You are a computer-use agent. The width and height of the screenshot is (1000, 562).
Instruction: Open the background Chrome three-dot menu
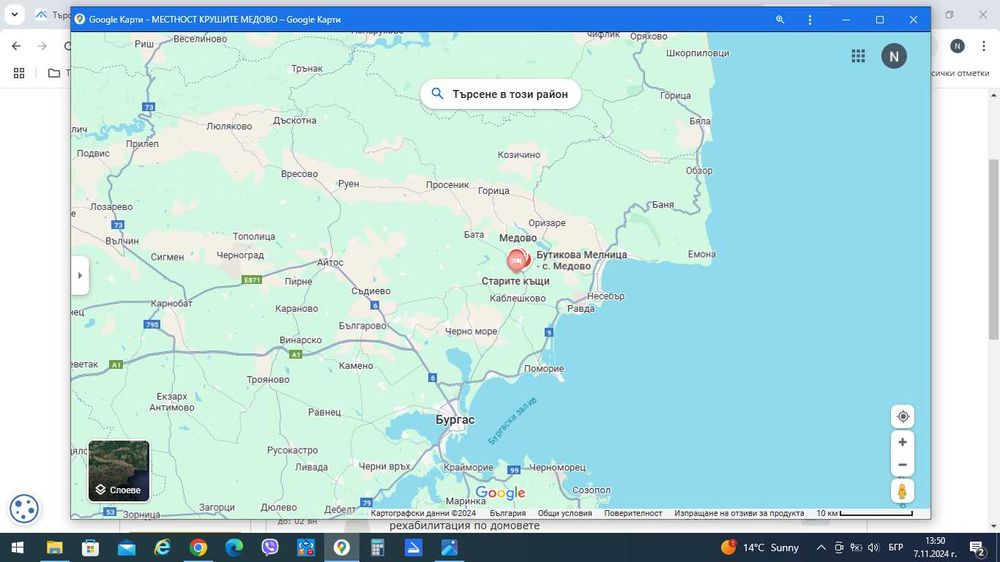pyautogui.click(x=984, y=46)
